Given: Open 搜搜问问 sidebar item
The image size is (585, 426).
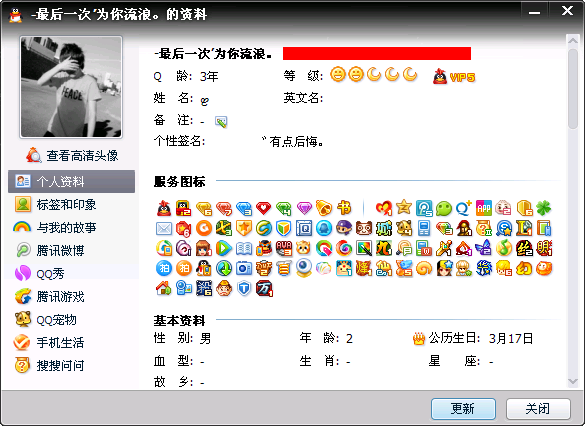Looking at the screenshot, I should 71,366.
